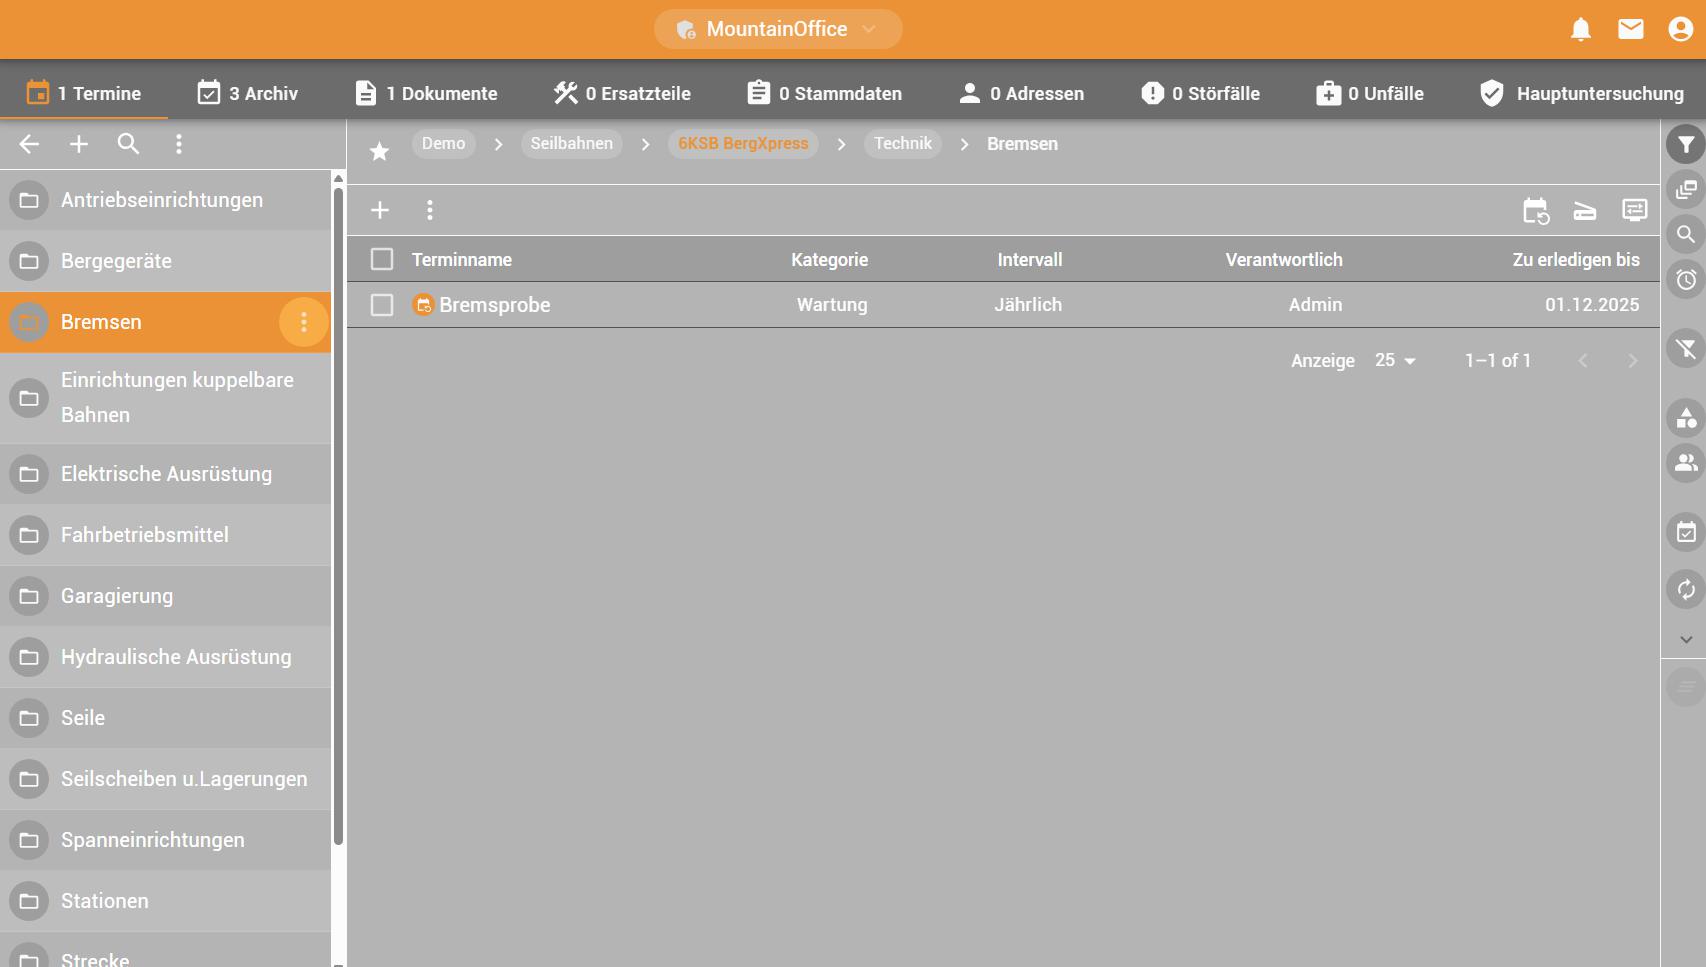Open the Seile folder
The width and height of the screenshot is (1706, 967).
click(x=165, y=718)
